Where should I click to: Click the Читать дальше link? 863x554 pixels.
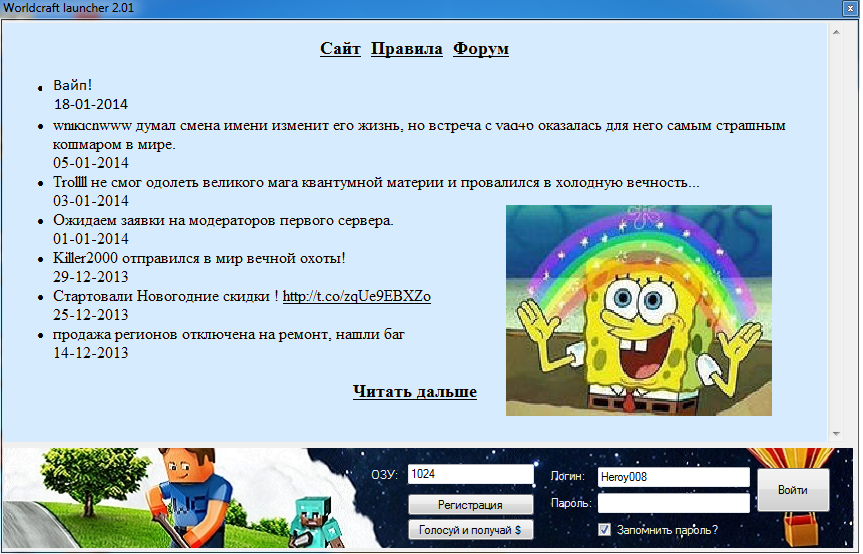click(414, 392)
